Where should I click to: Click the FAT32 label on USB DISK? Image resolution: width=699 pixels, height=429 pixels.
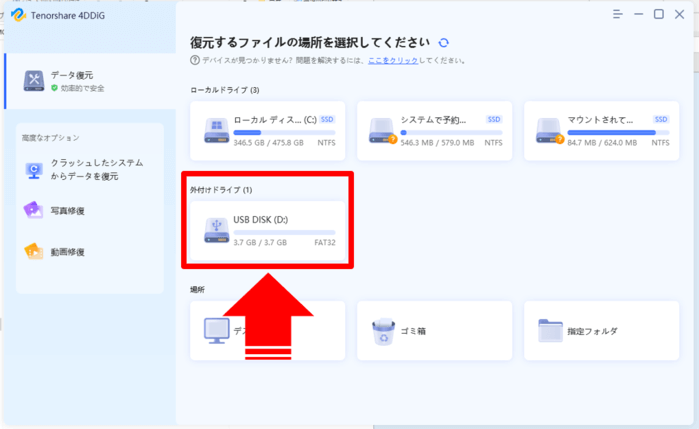pyautogui.click(x=325, y=243)
